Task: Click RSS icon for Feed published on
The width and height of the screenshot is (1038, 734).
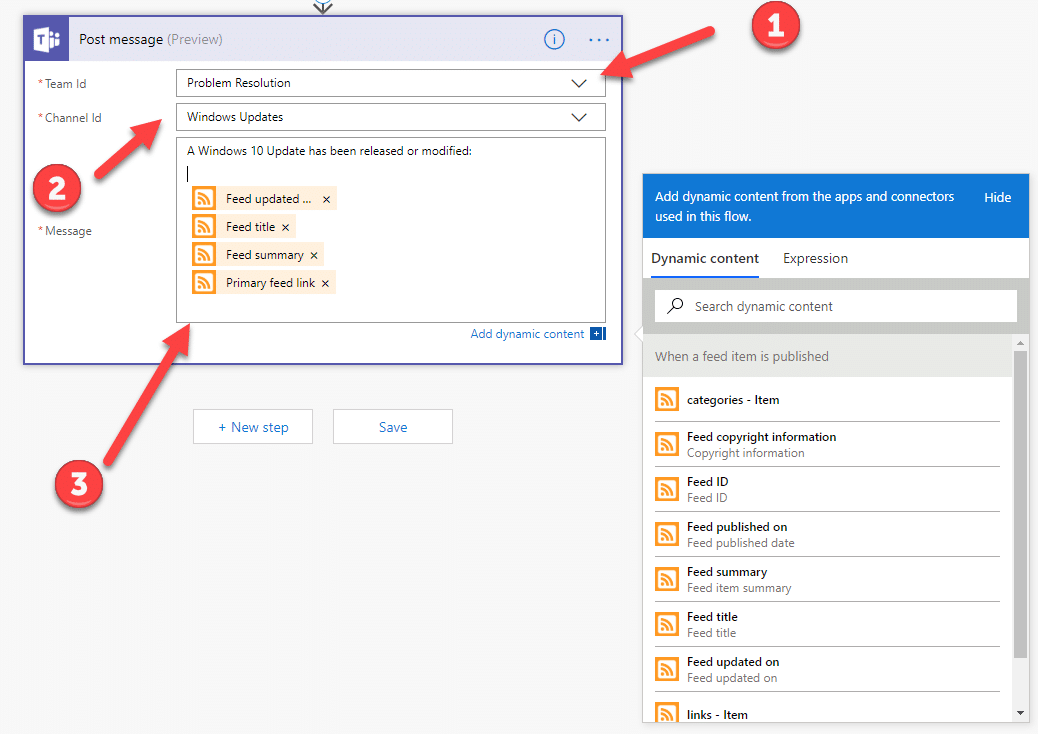Action: pos(667,534)
